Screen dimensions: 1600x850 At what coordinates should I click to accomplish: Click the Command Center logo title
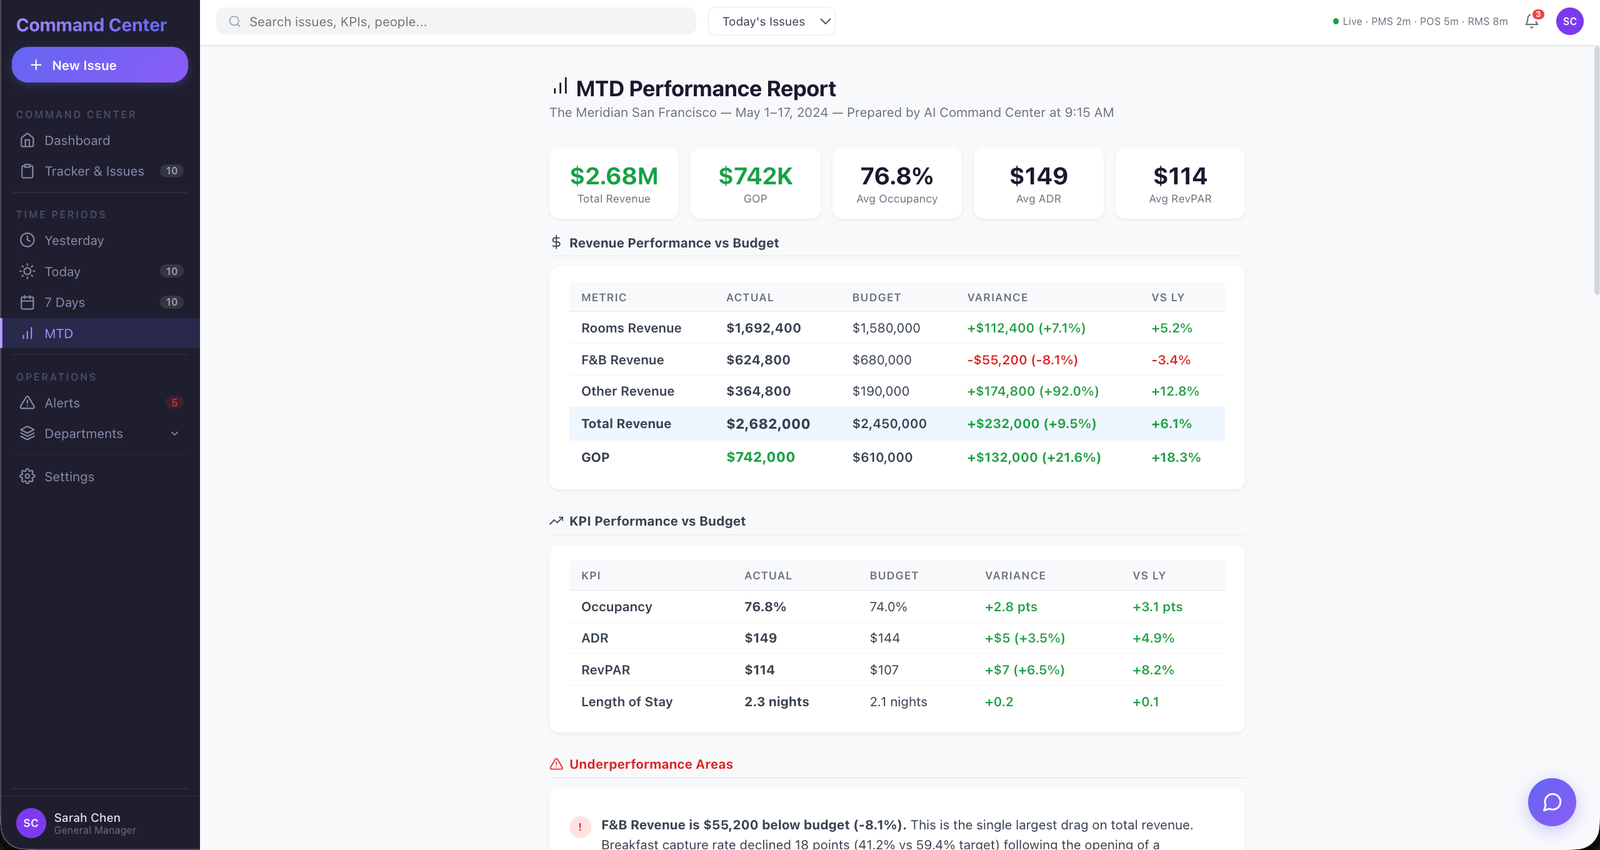coord(91,25)
